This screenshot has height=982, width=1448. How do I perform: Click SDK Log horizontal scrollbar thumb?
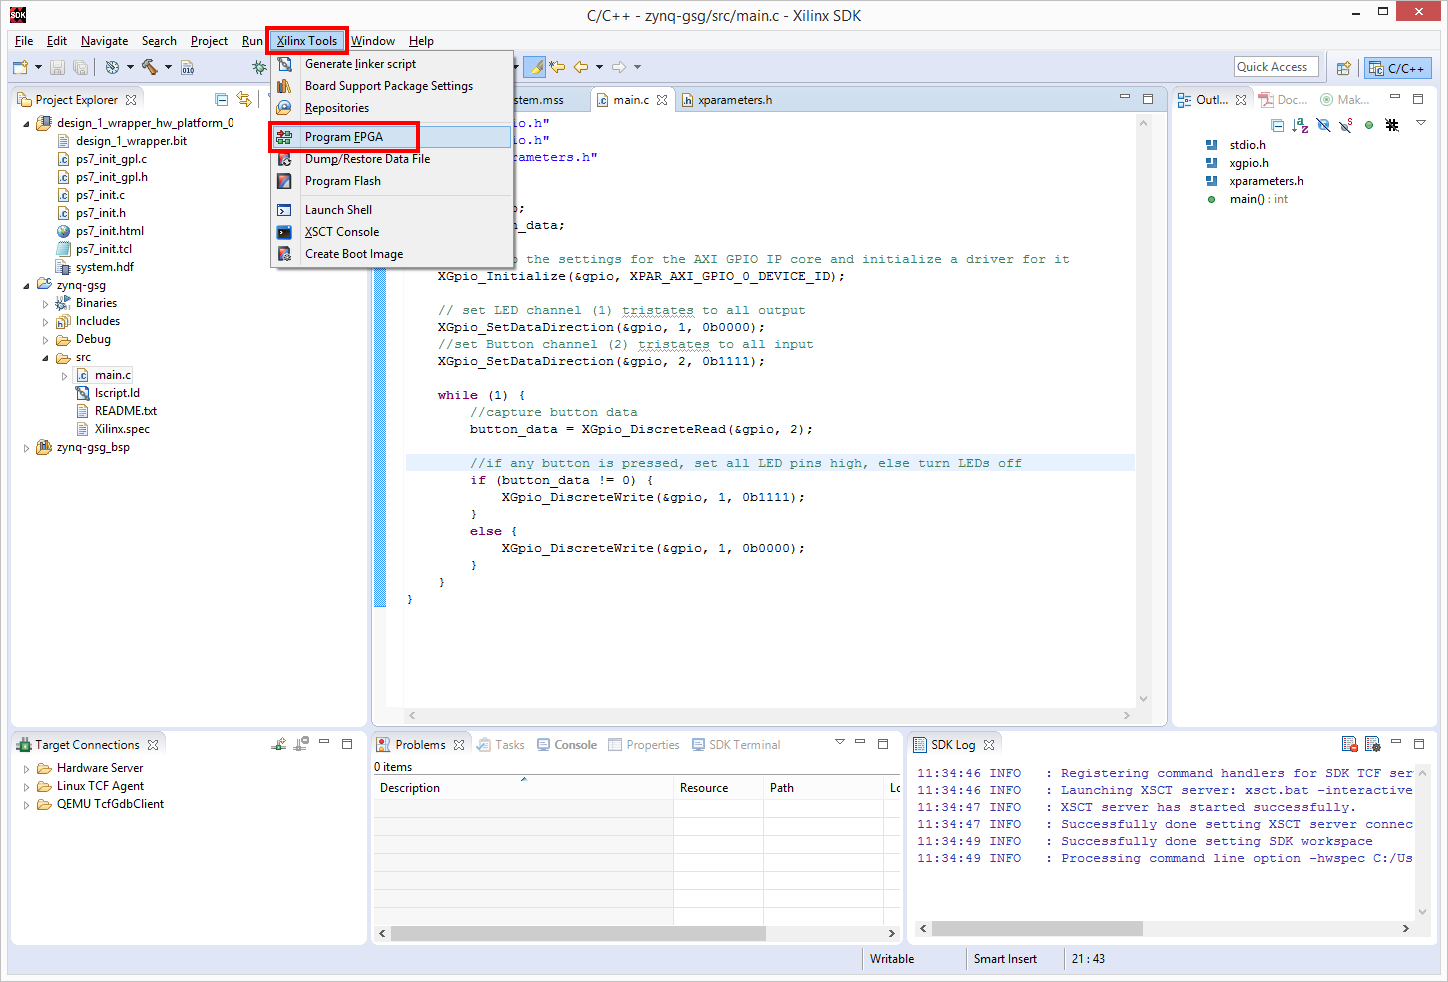[1038, 929]
